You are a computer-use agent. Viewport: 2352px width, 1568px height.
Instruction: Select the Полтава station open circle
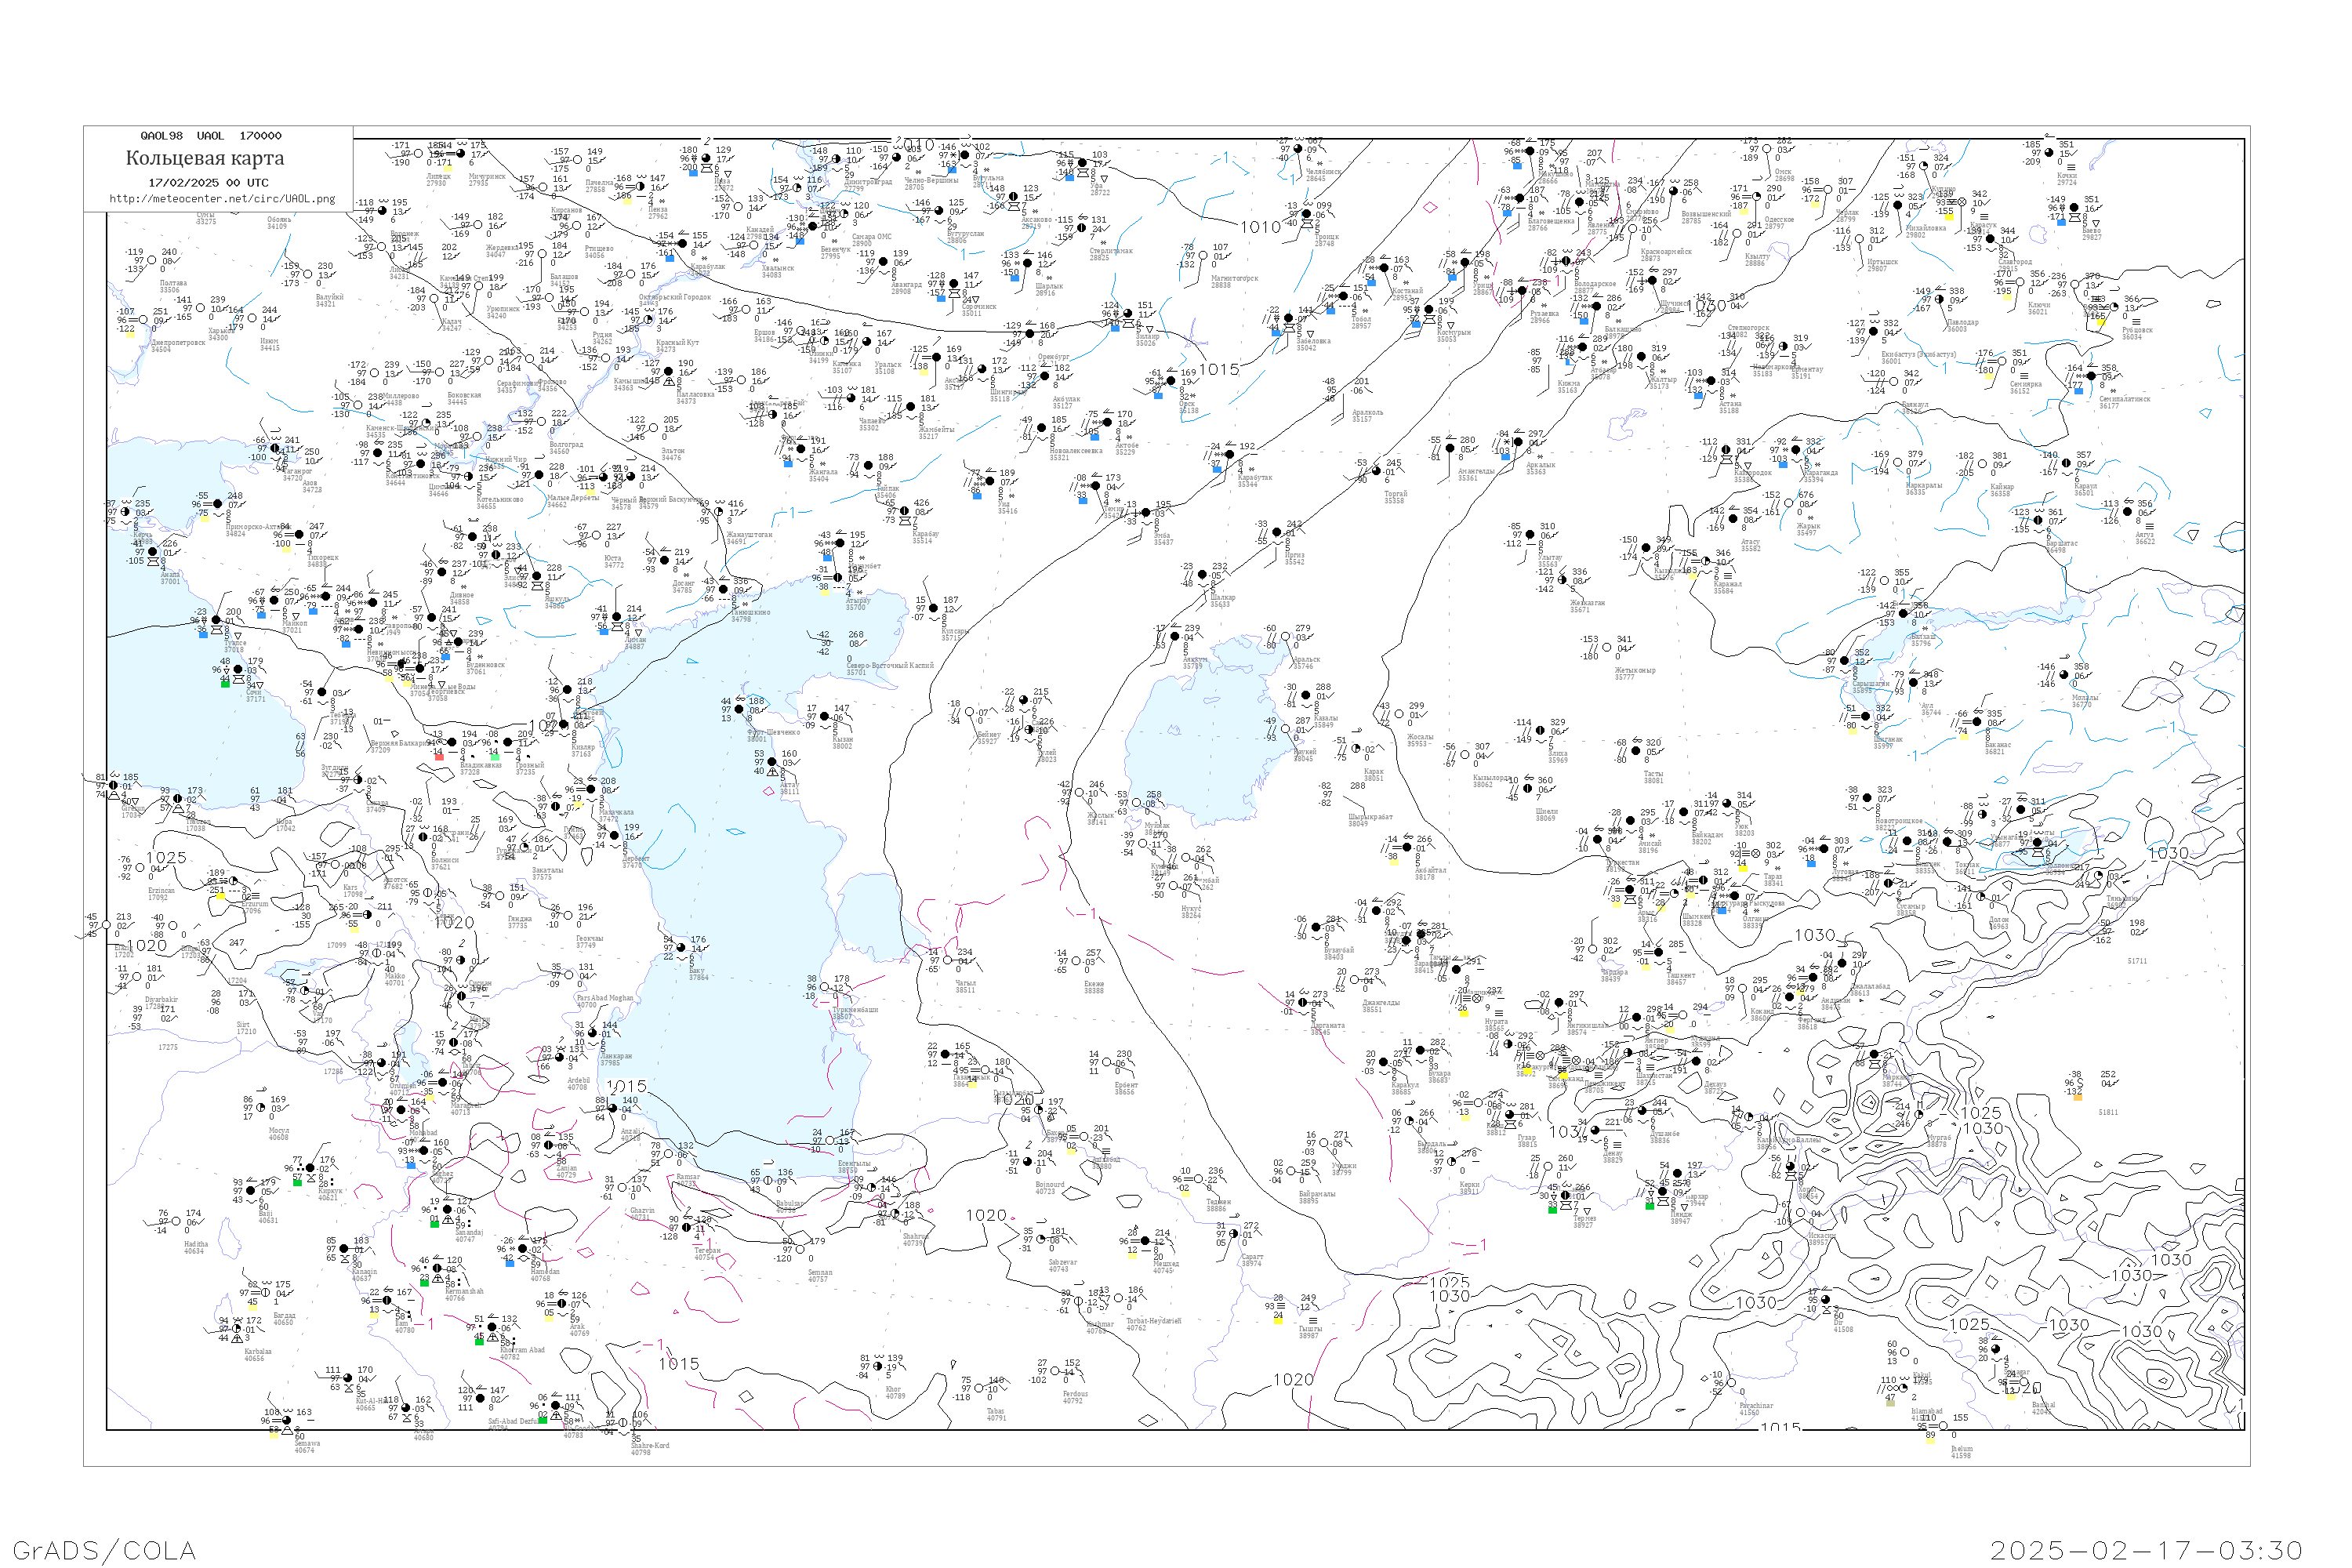(153, 261)
